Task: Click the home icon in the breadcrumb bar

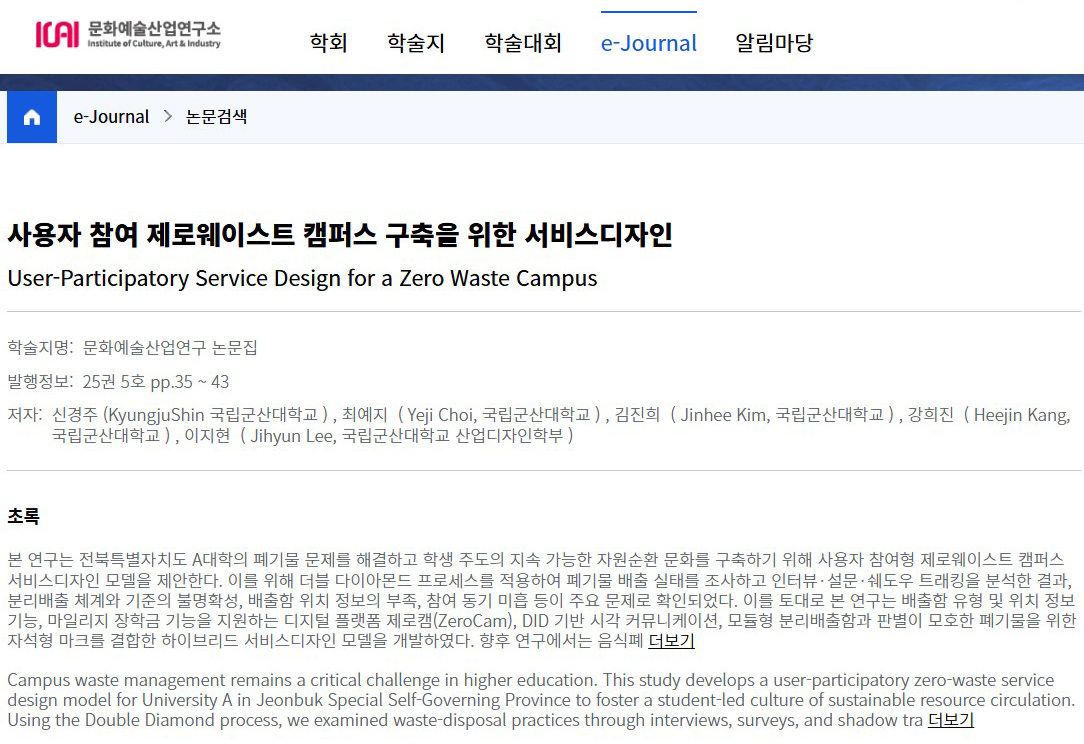Action: click(x=31, y=117)
